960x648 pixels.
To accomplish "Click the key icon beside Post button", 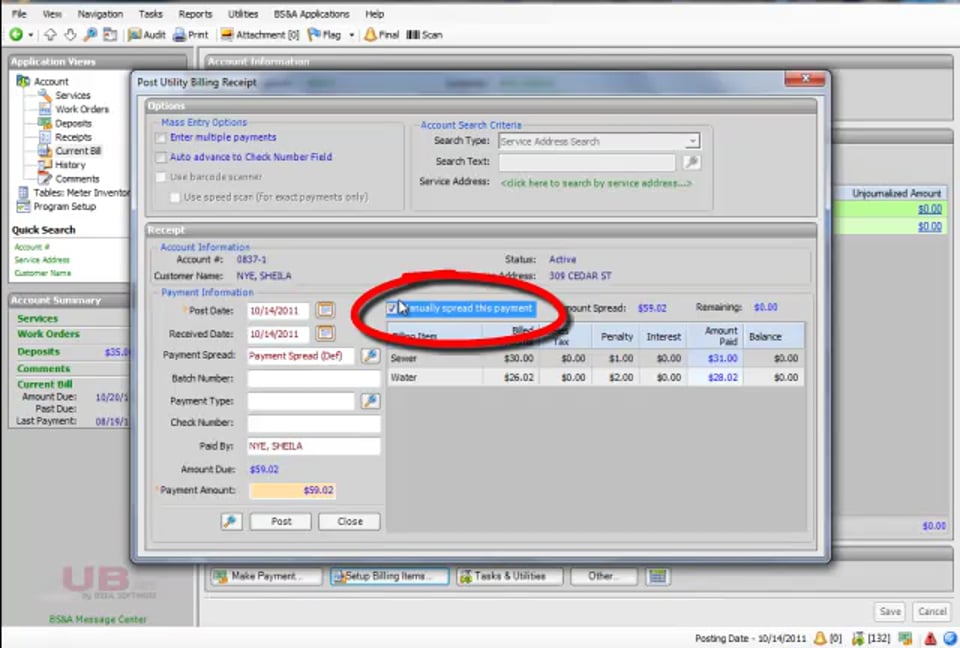I will (231, 521).
